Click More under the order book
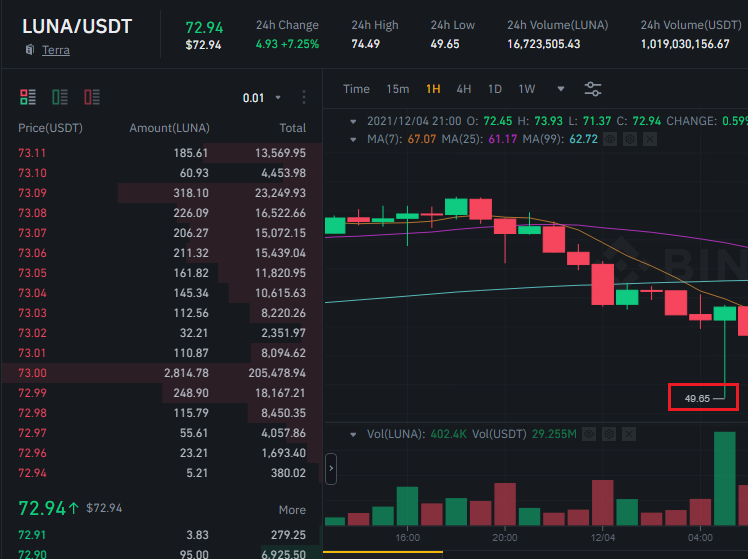Image resolution: width=748 pixels, height=559 pixels. pos(292,510)
